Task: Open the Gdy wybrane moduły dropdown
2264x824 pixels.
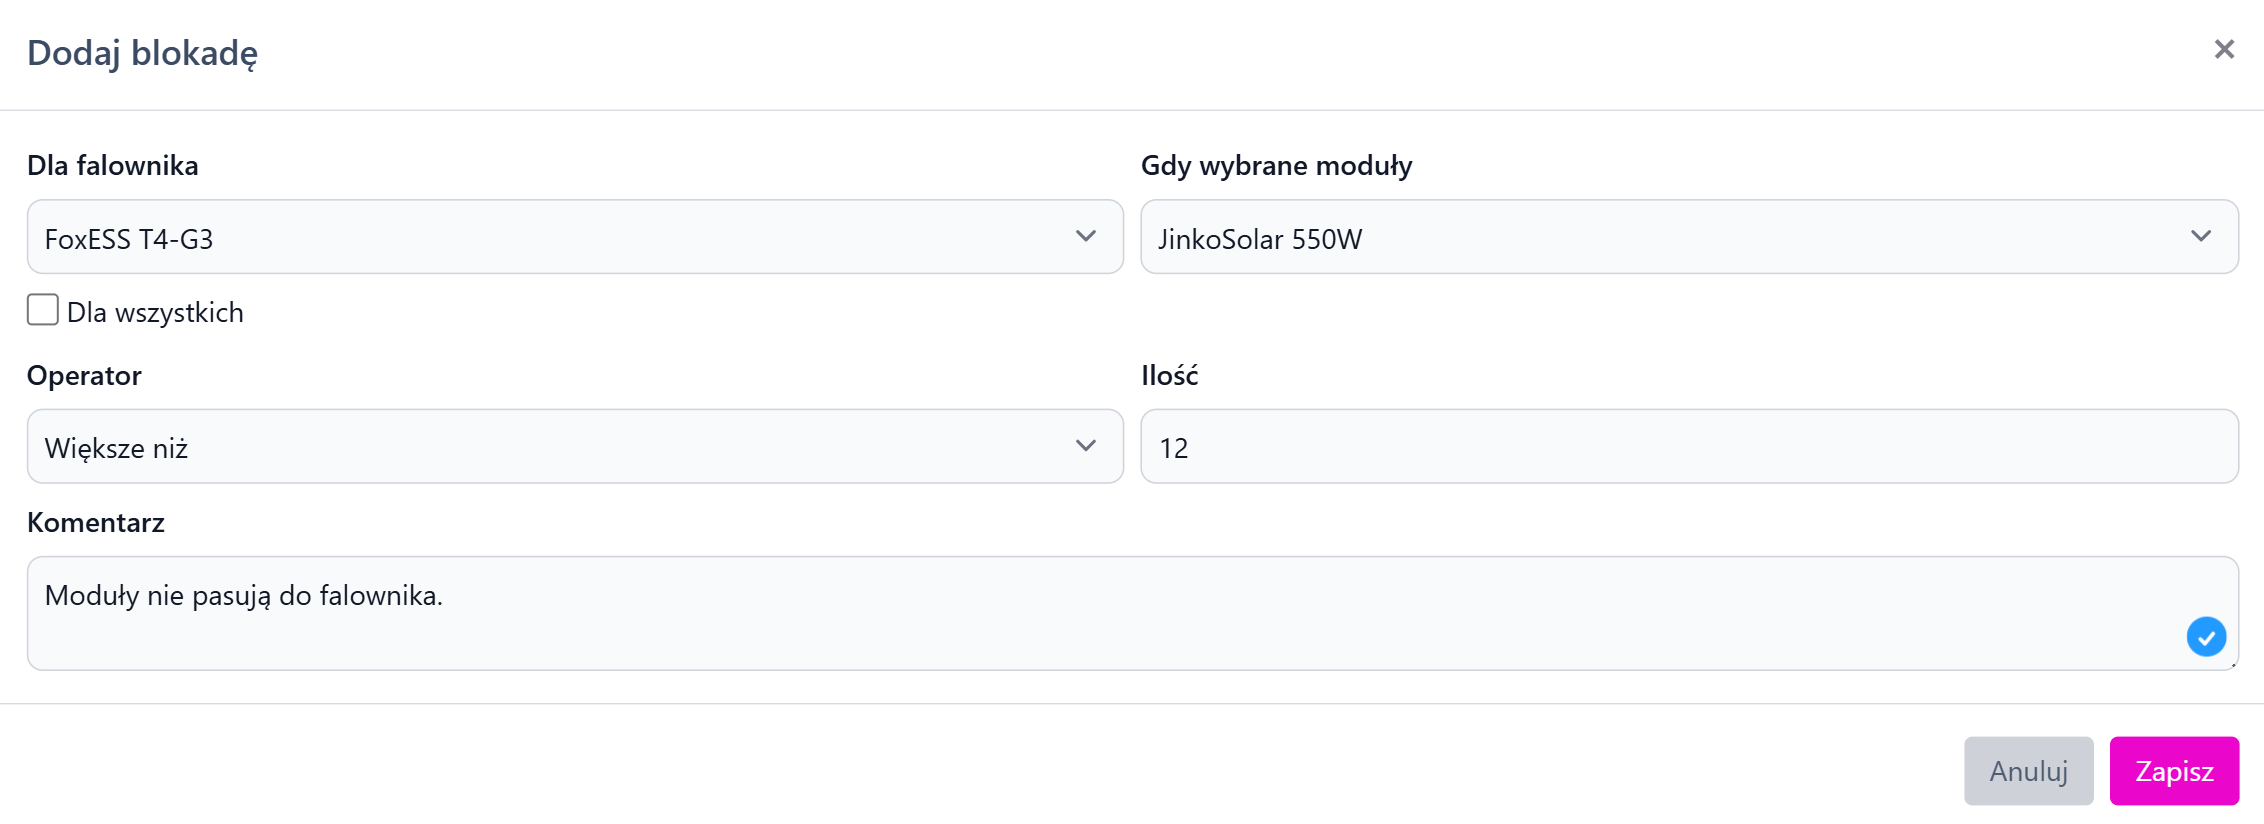Action: [x=1689, y=237]
